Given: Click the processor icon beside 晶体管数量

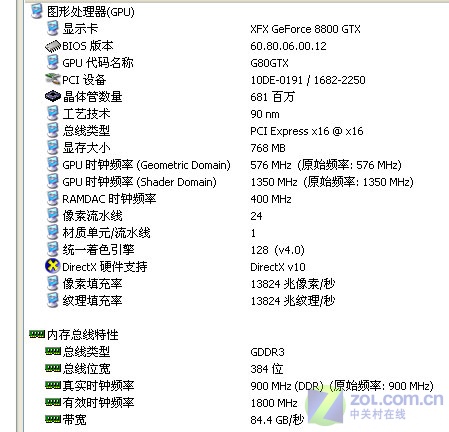Looking at the screenshot, I should point(53,96).
